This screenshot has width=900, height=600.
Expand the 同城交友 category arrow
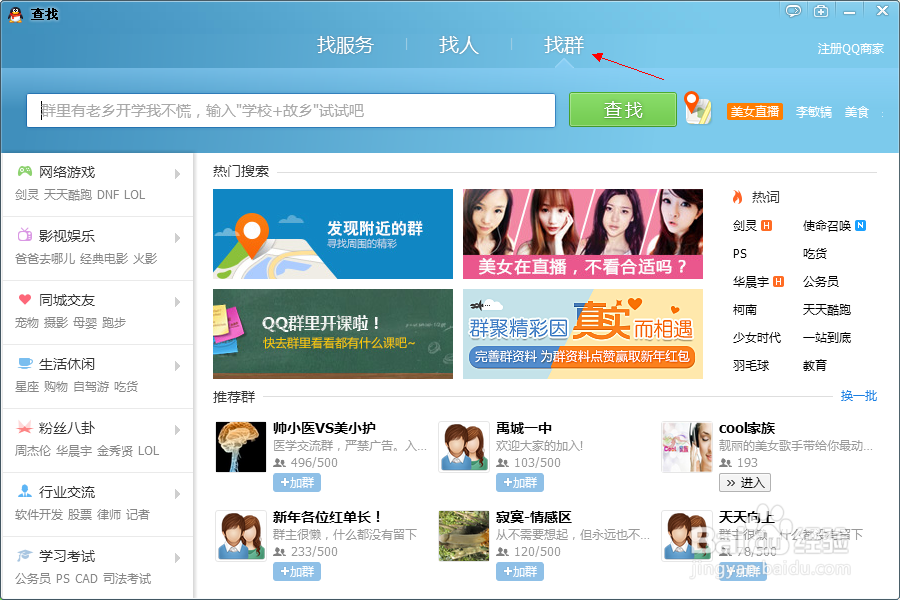pos(177,301)
